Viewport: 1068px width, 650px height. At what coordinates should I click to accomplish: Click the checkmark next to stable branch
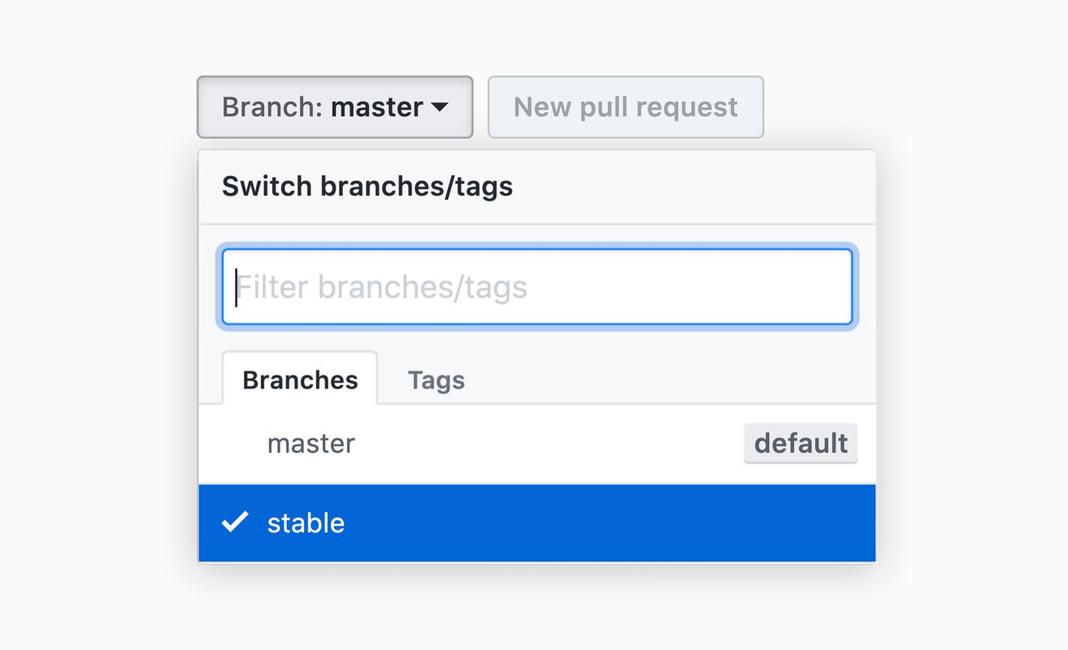coord(234,522)
